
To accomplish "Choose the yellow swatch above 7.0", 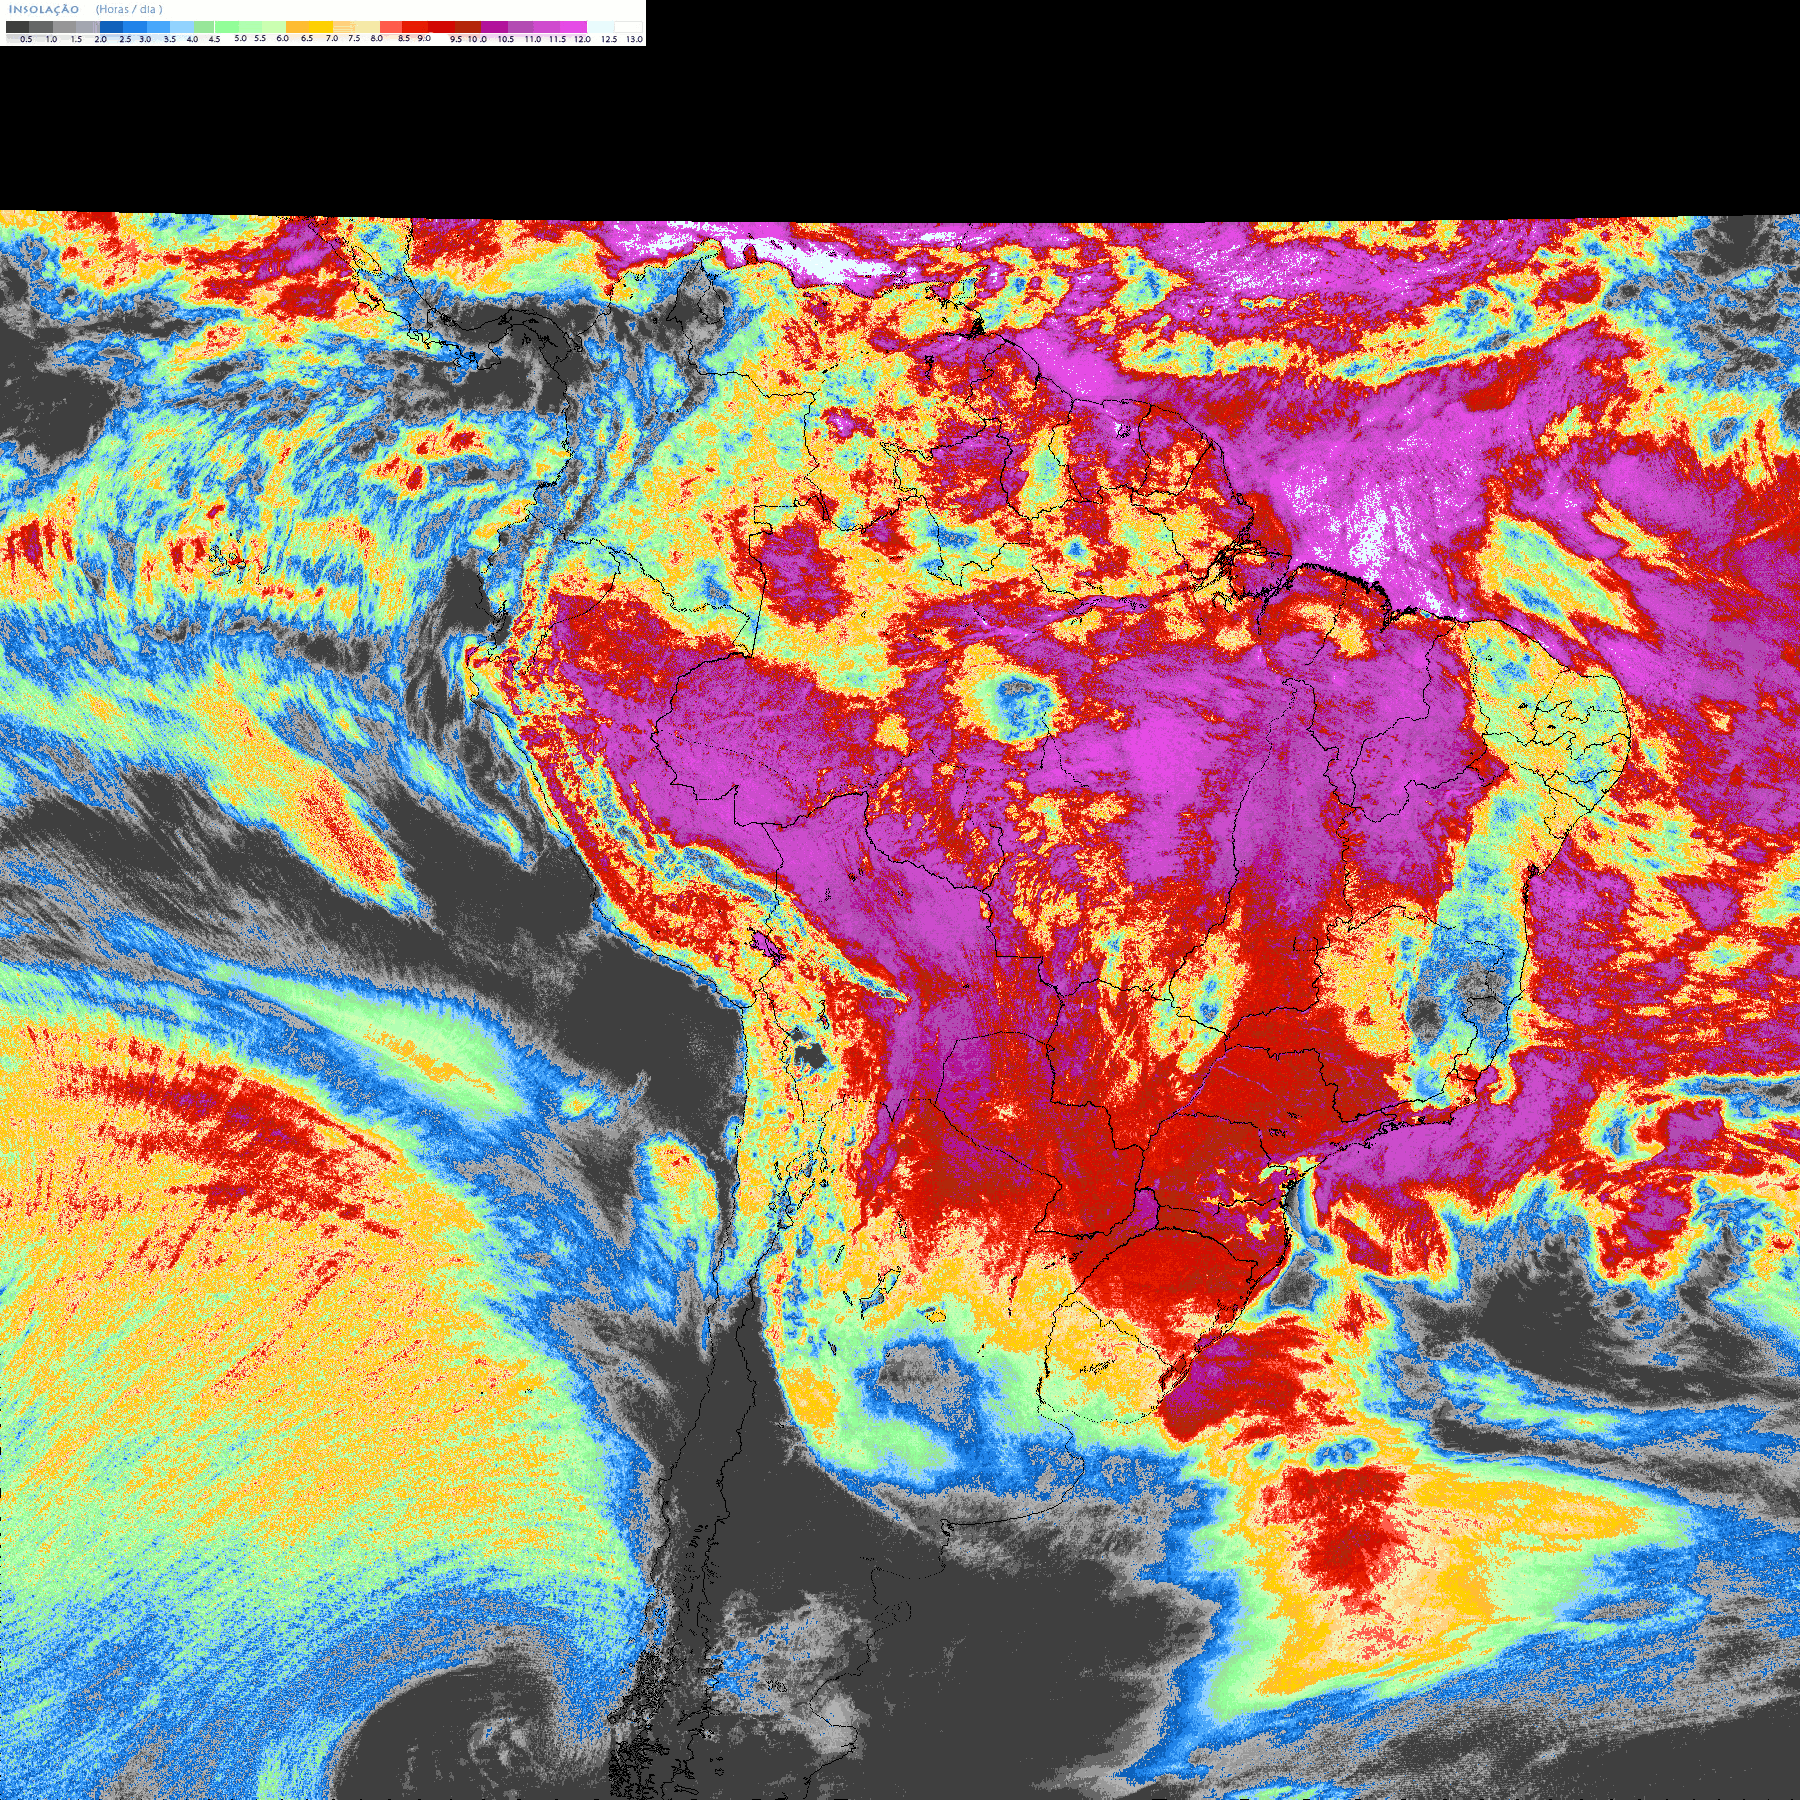I will point(321,27).
